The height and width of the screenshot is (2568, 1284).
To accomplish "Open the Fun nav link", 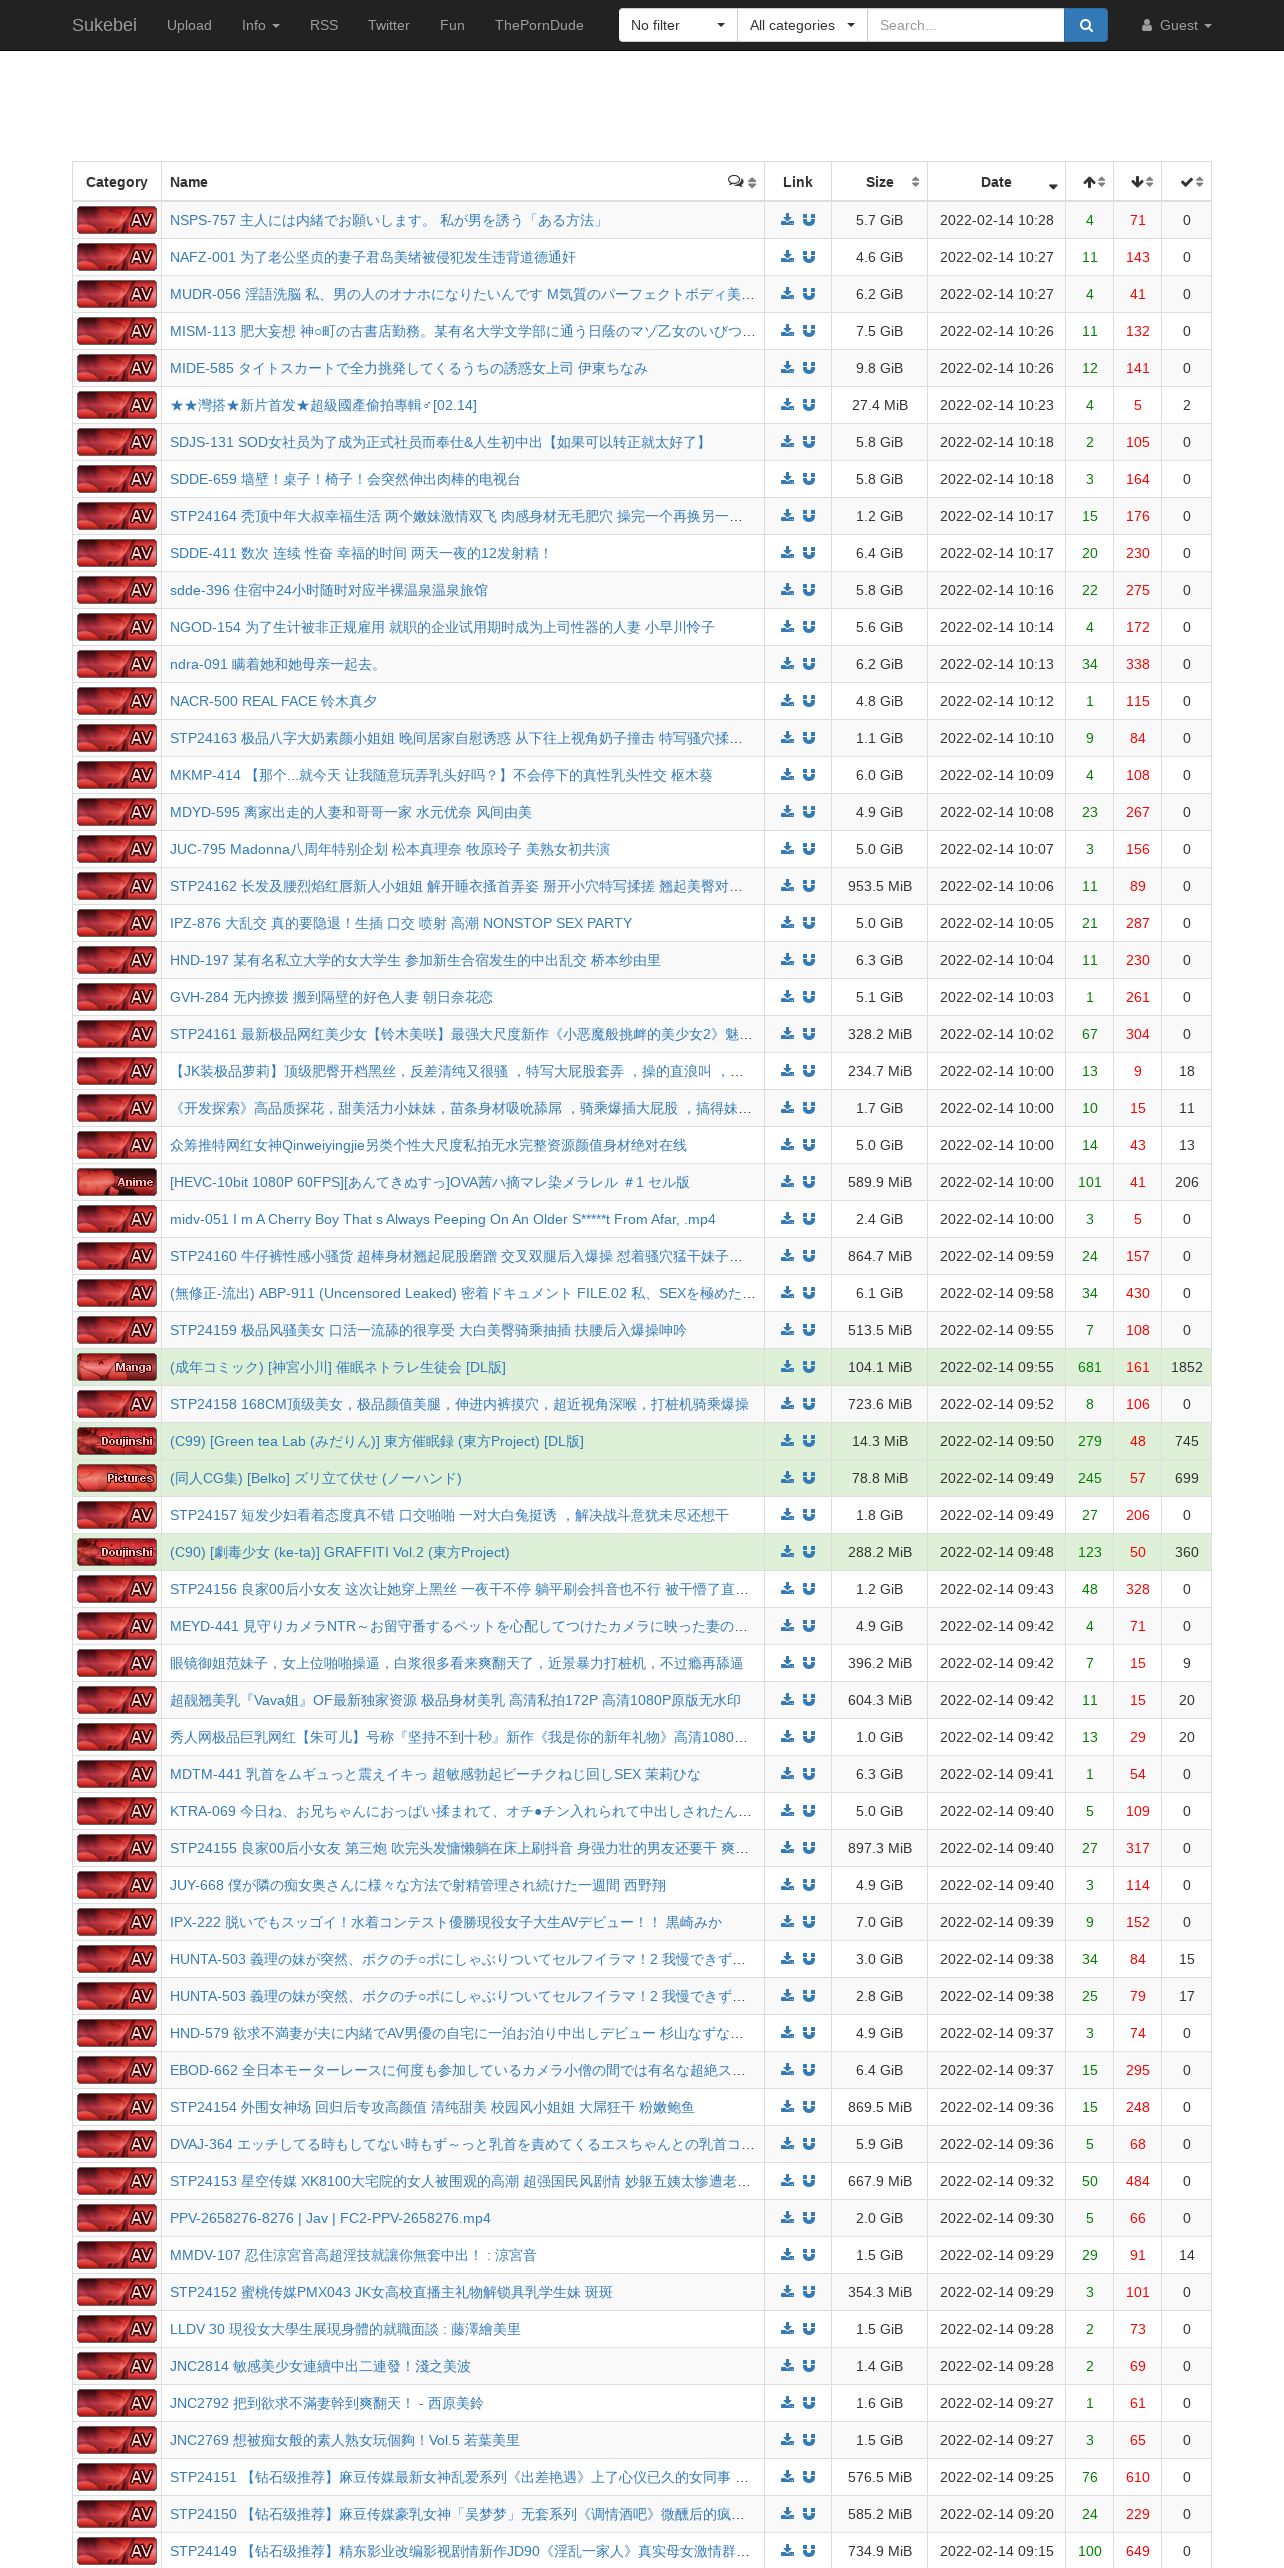I will tap(452, 25).
